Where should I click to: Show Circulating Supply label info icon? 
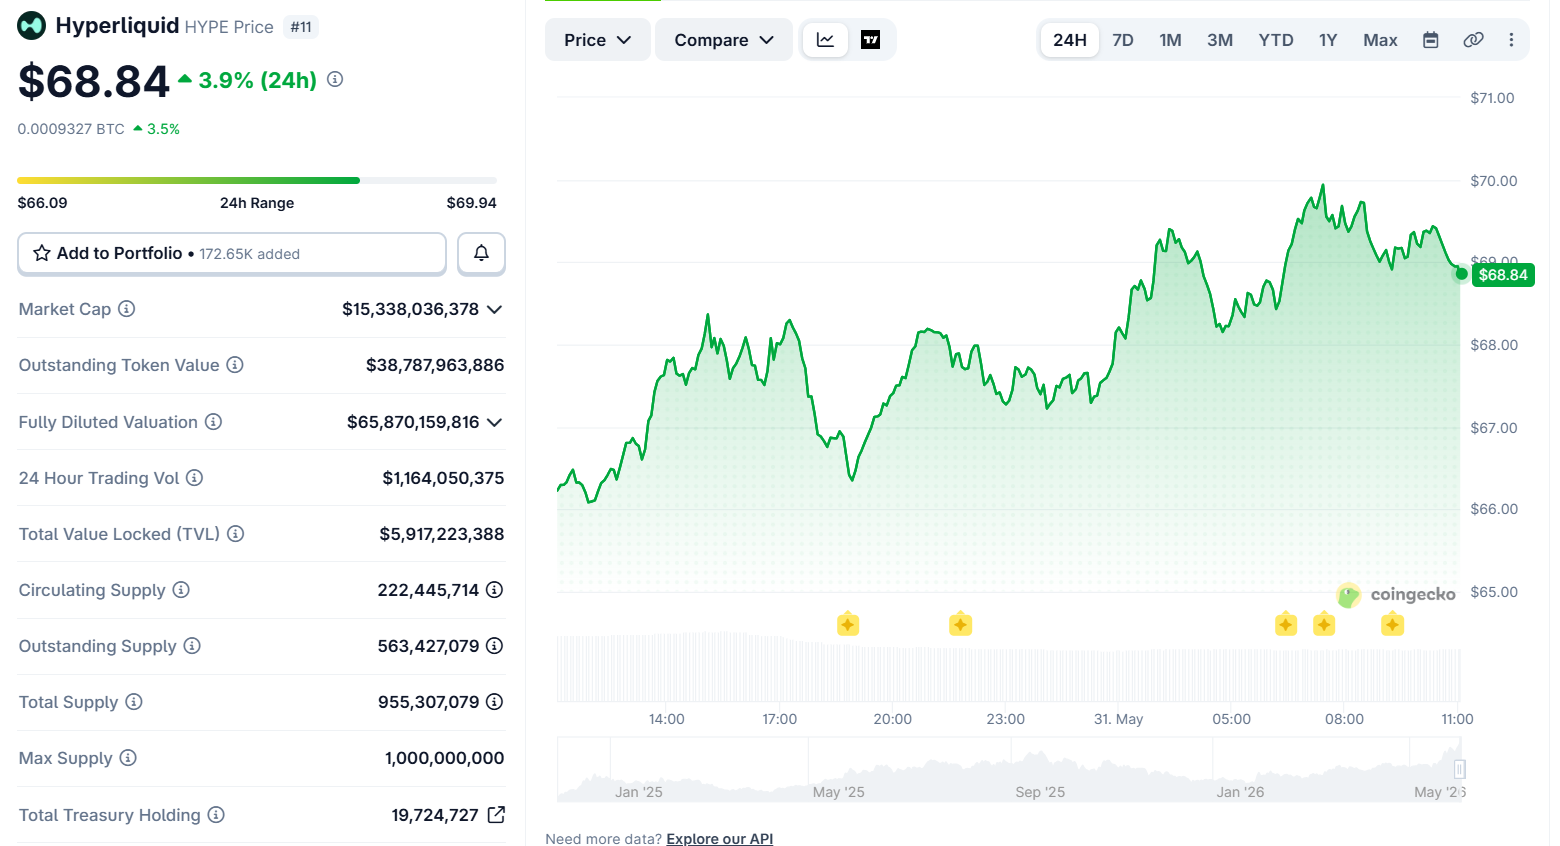181,590
